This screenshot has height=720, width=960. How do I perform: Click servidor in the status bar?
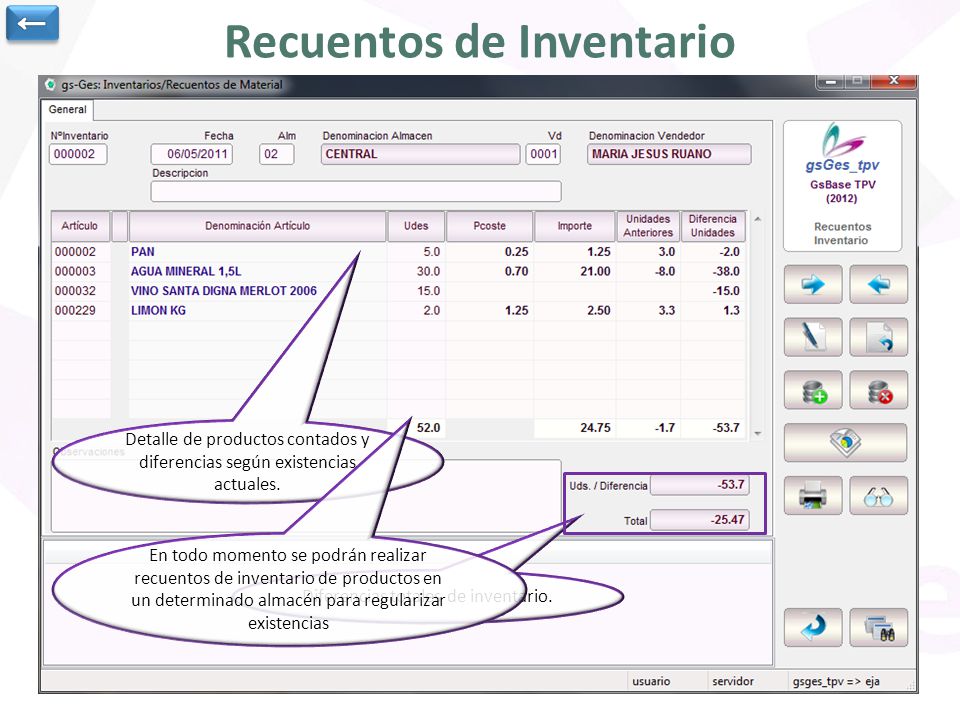[733, 681]
